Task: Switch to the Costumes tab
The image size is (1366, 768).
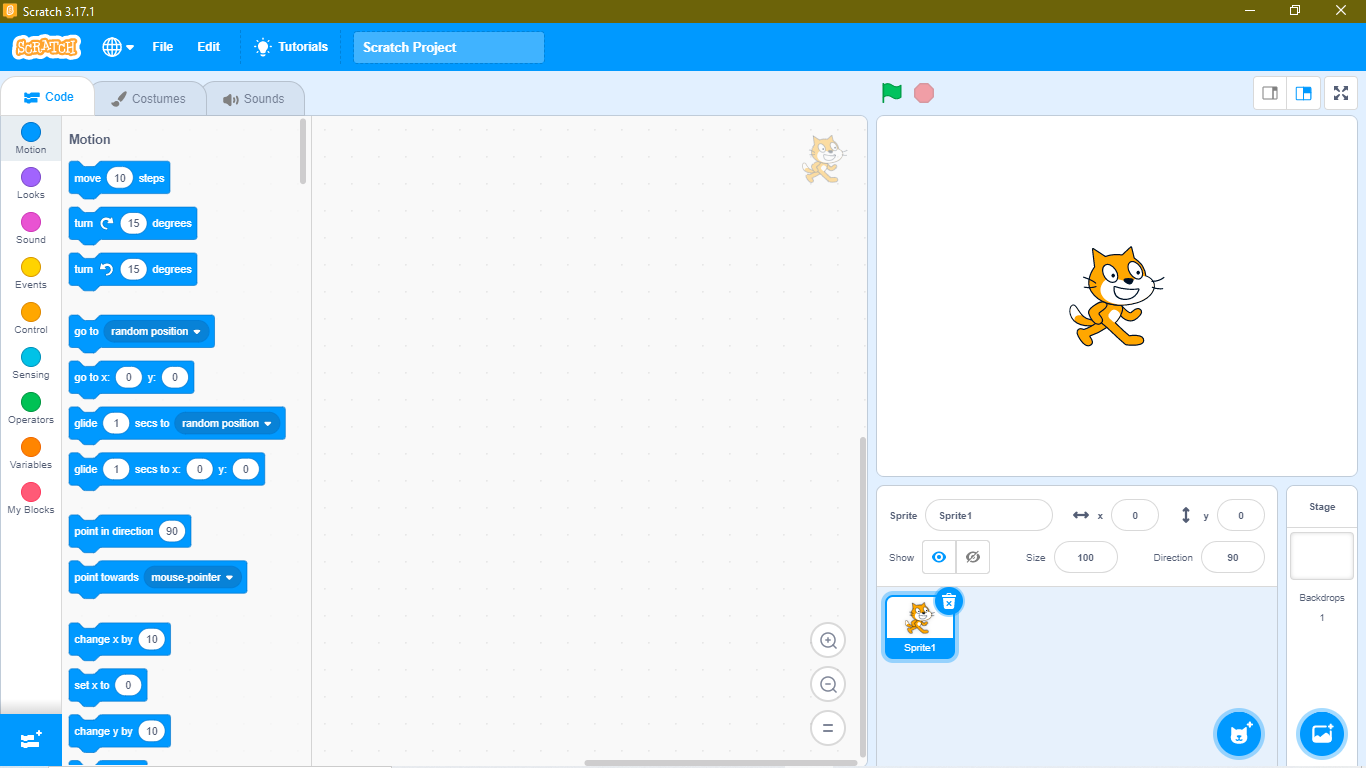Action: (149, 99)
